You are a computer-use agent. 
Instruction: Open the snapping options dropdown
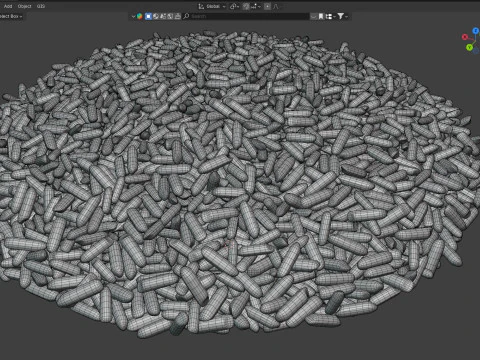click(x=255, y=6)
